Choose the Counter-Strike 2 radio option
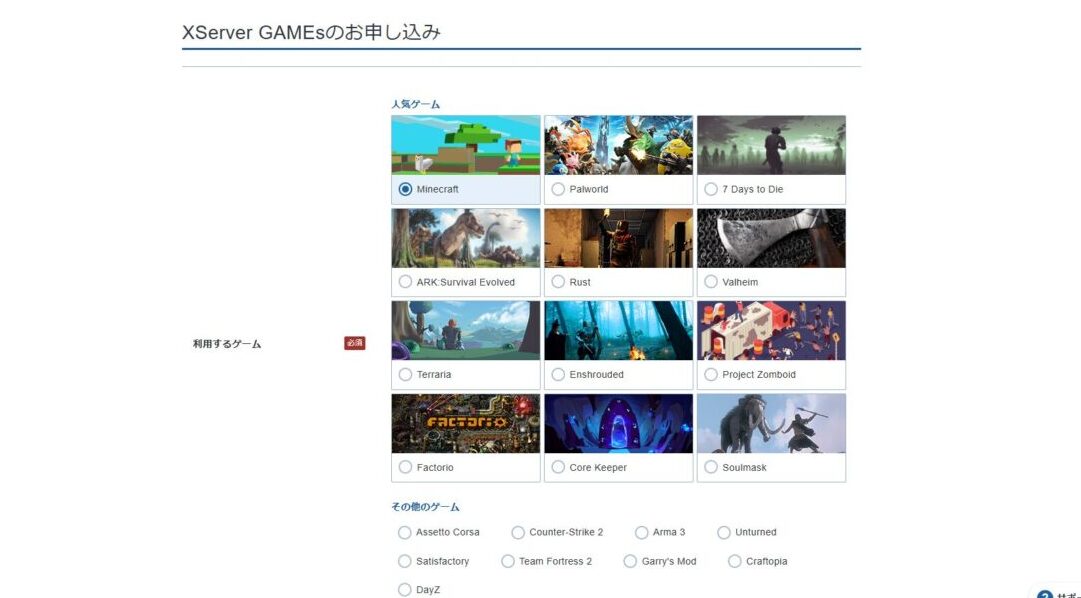1081x598 pixels. (x=518, y=532)
